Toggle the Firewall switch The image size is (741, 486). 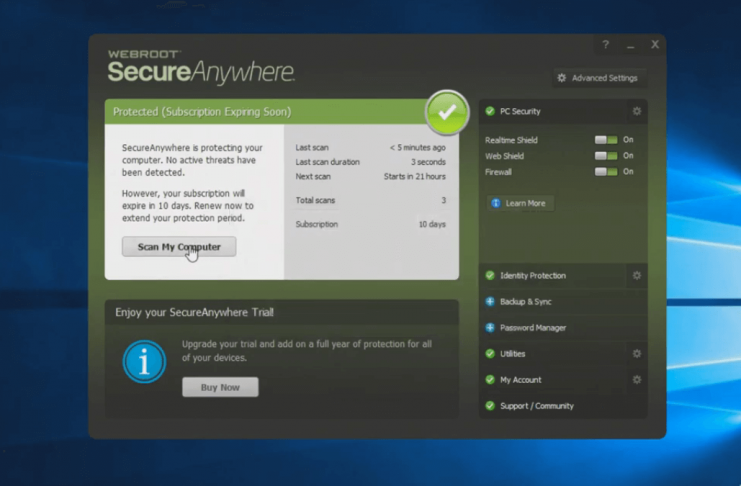(x=606, y=172)
